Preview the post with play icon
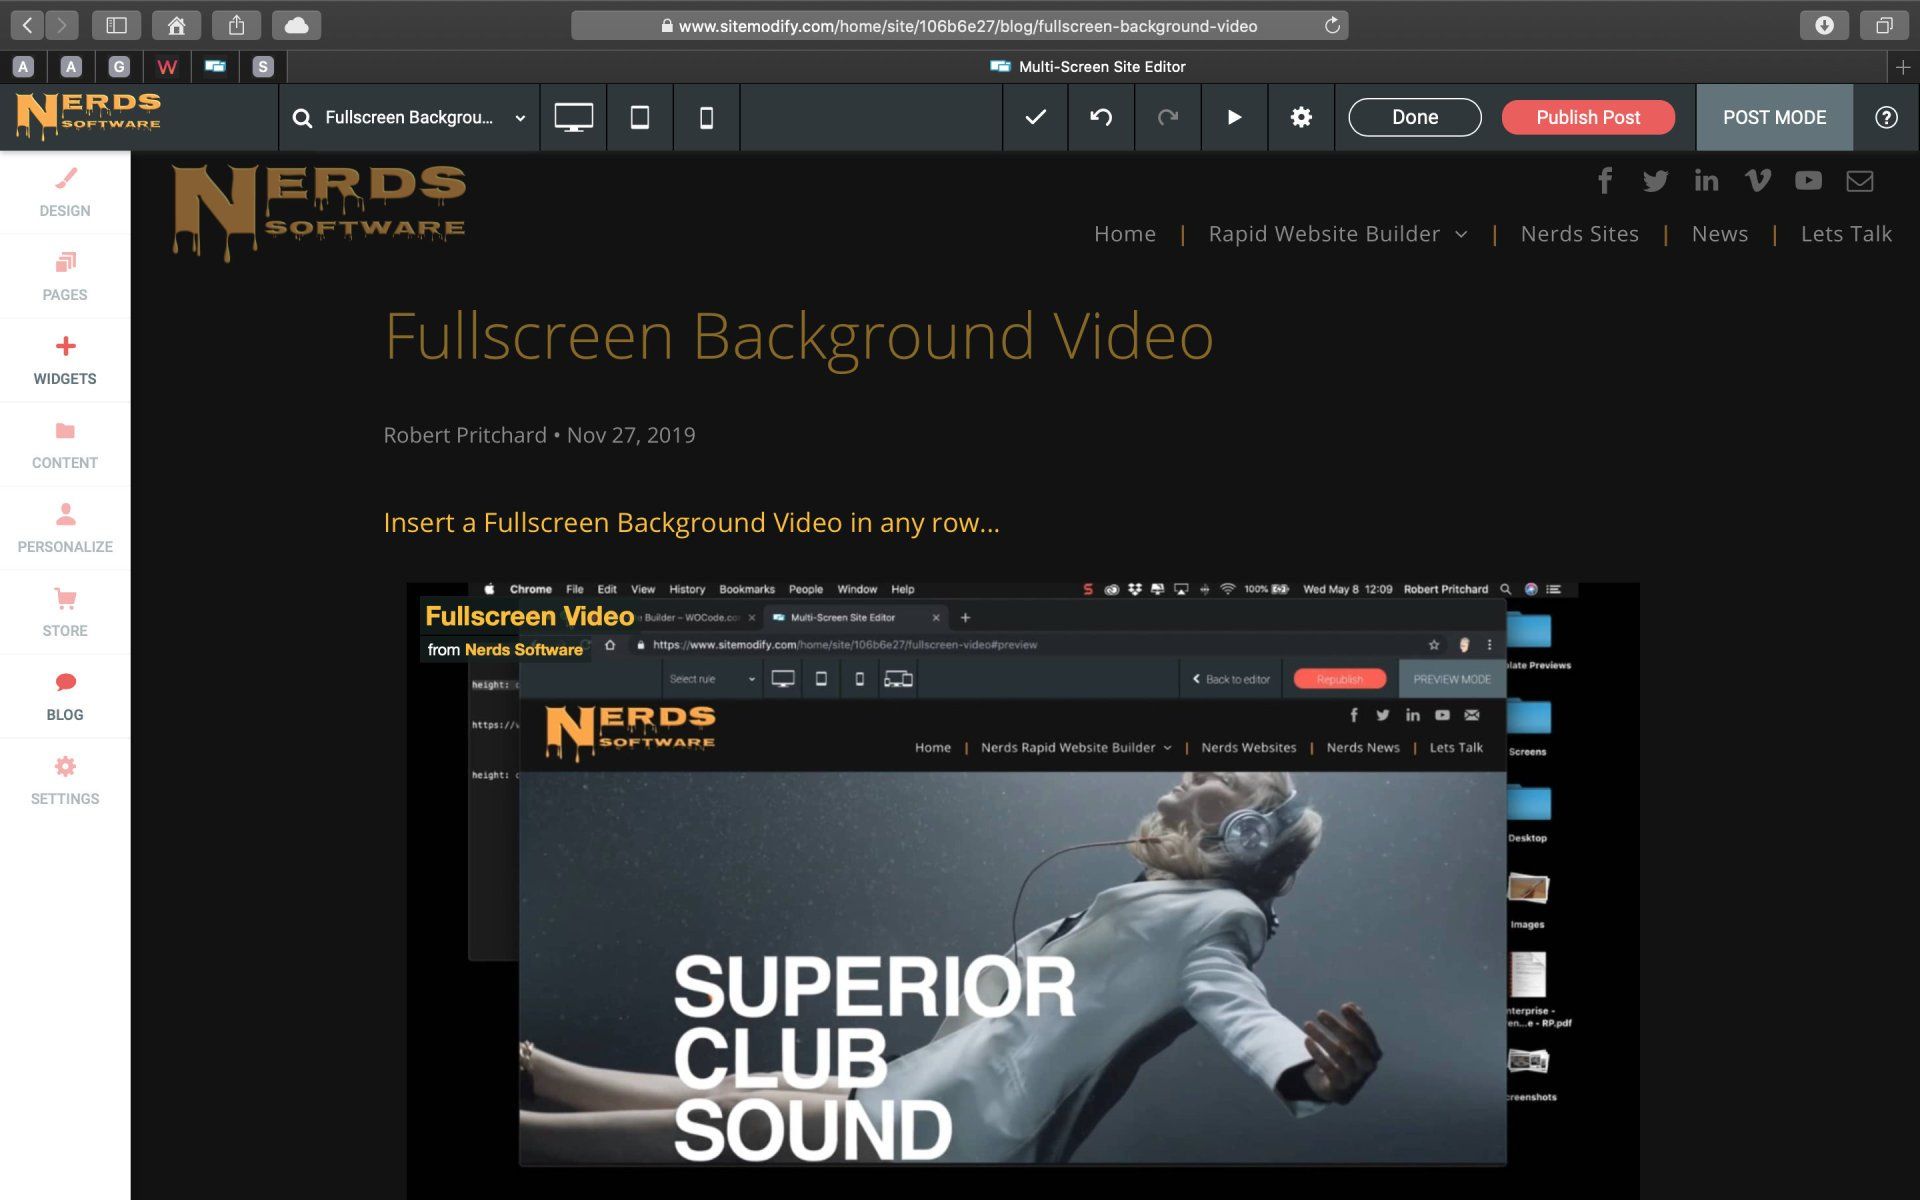Image resolution: width=1920 pixels, height=1200 pixels. pos(1234,117)
